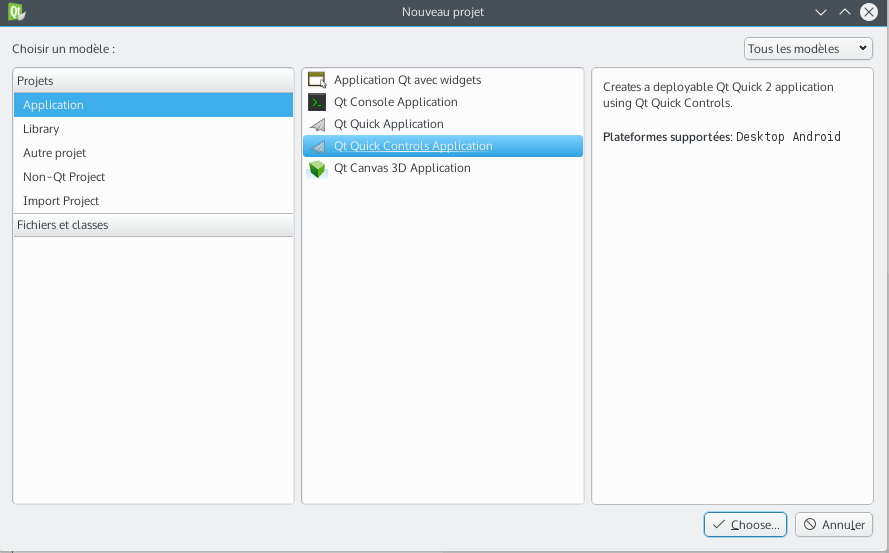Click the Application Qt avec widgets icon
The height and width of the screenshot is (553, 889).
coord(317,80)
